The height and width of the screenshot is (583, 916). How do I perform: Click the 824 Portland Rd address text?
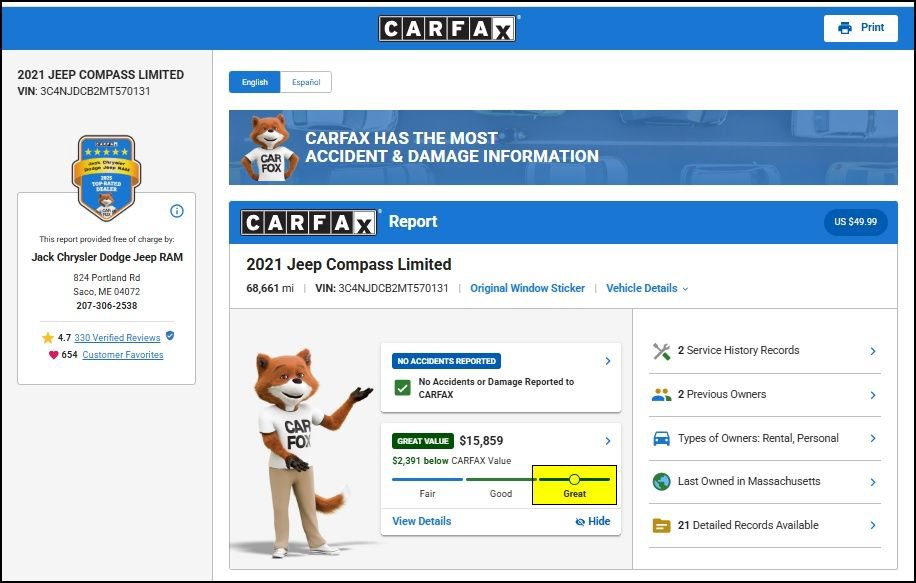pos(107,277)
